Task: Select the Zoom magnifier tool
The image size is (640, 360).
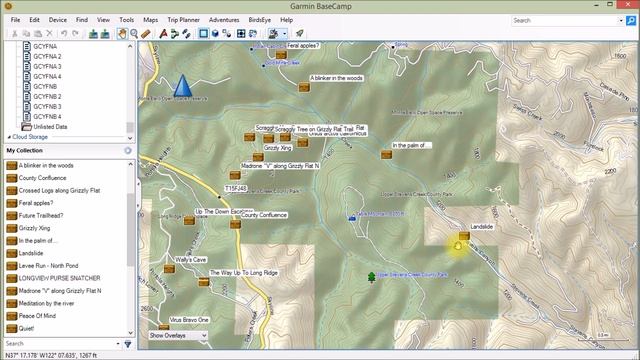Action: pos(134,34)
